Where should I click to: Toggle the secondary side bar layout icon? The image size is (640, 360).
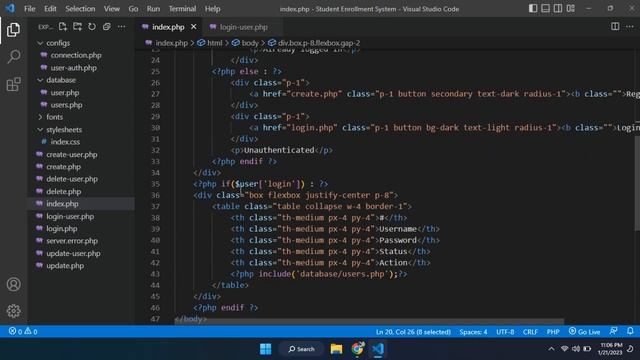pyautogui.click(x=558, y=9)
